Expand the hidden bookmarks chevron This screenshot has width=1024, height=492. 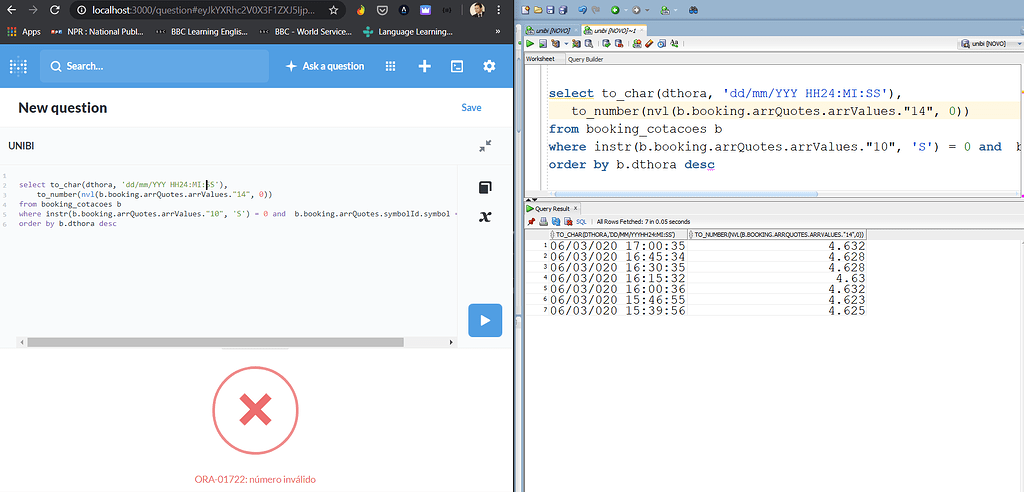click(497, 32)
